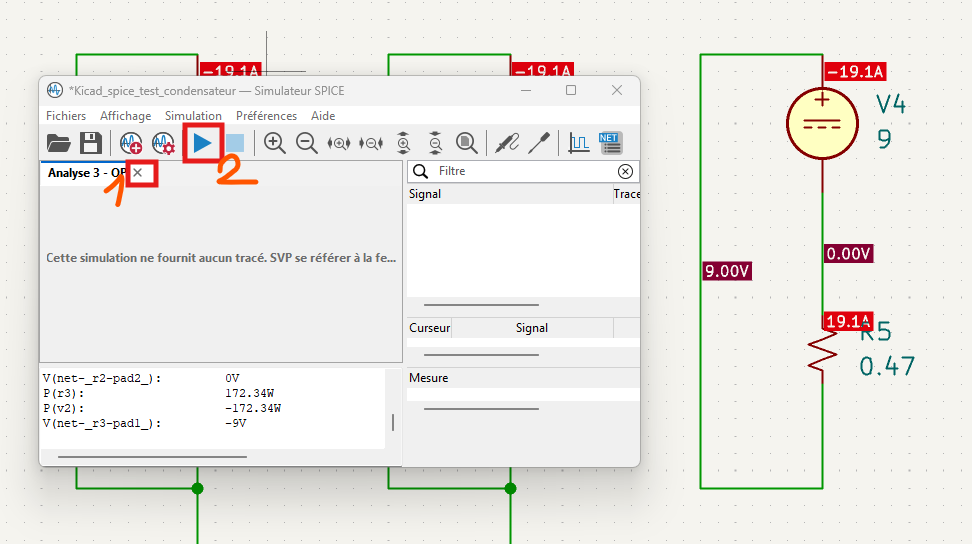The width and height of the screenshot is (972, 544).
Task: Zoom out horizontally
Action: click(x=371, y=143)
